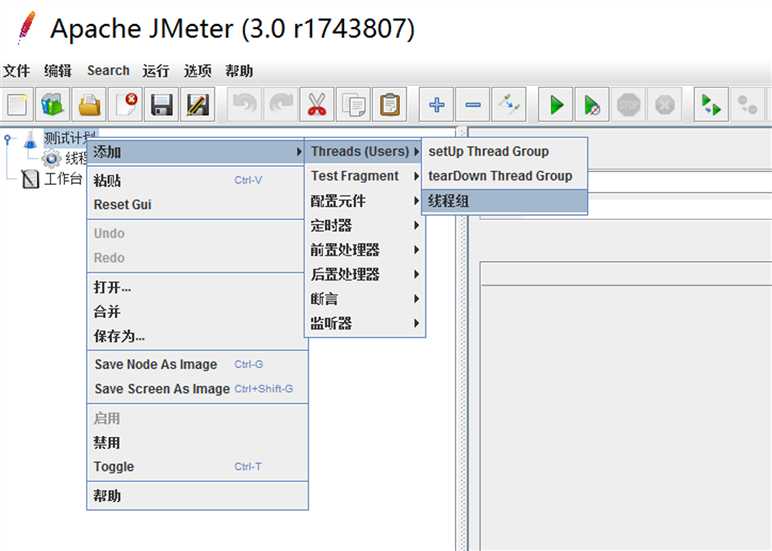Collapse the test plan tree node handle

(7, 140)
